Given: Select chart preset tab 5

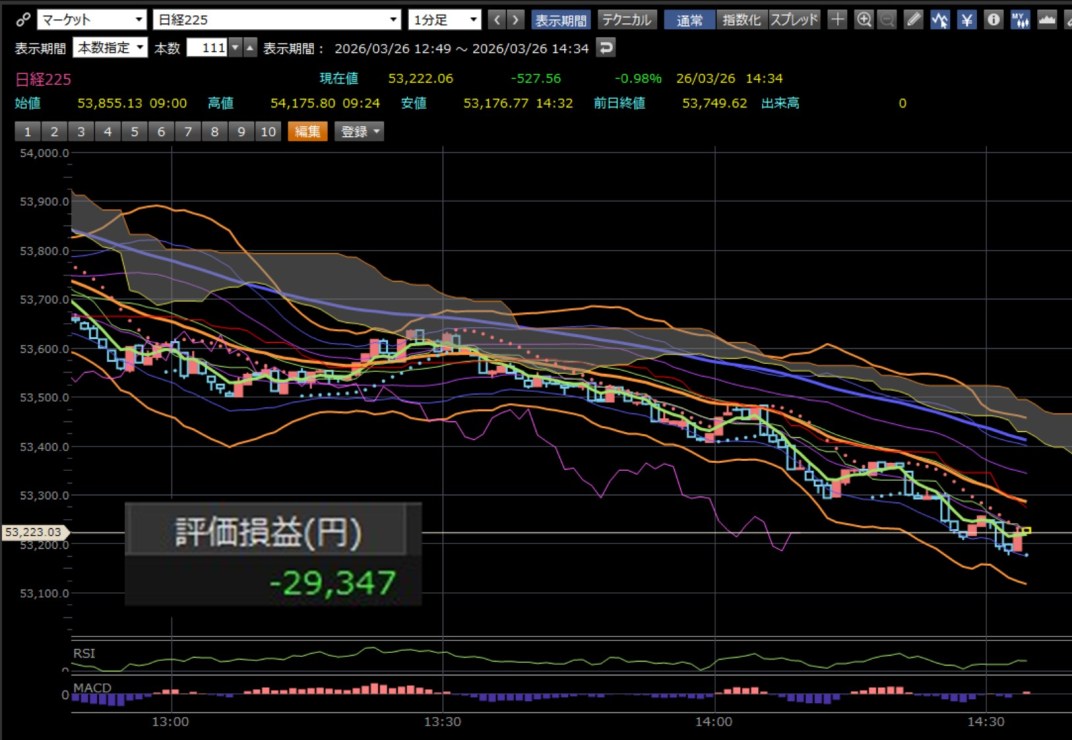Looking at the screenshot, I should coord(135,131).
